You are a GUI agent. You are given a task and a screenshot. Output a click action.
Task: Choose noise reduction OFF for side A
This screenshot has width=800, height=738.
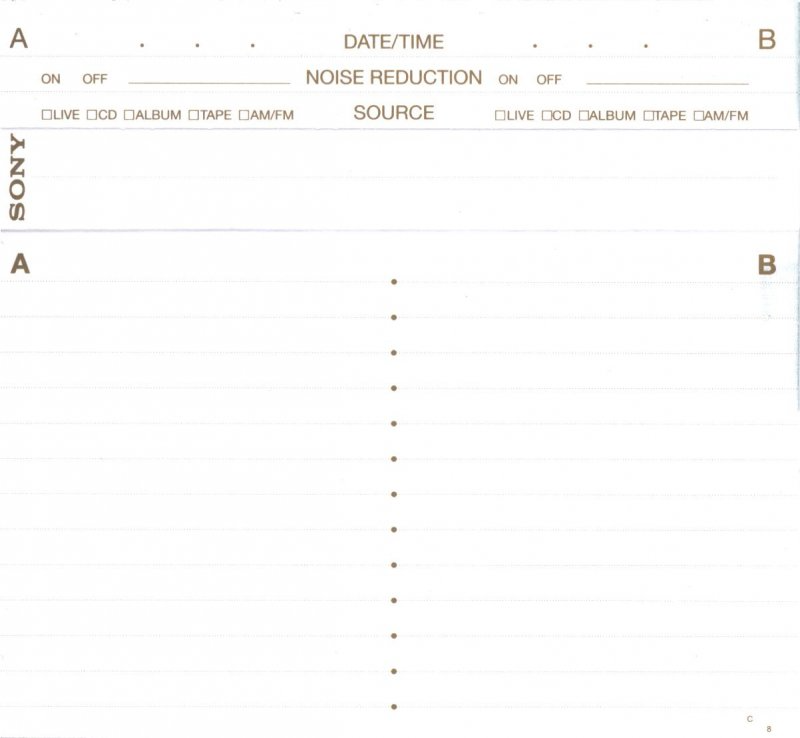pyautogui.click(x=95, y=79)
